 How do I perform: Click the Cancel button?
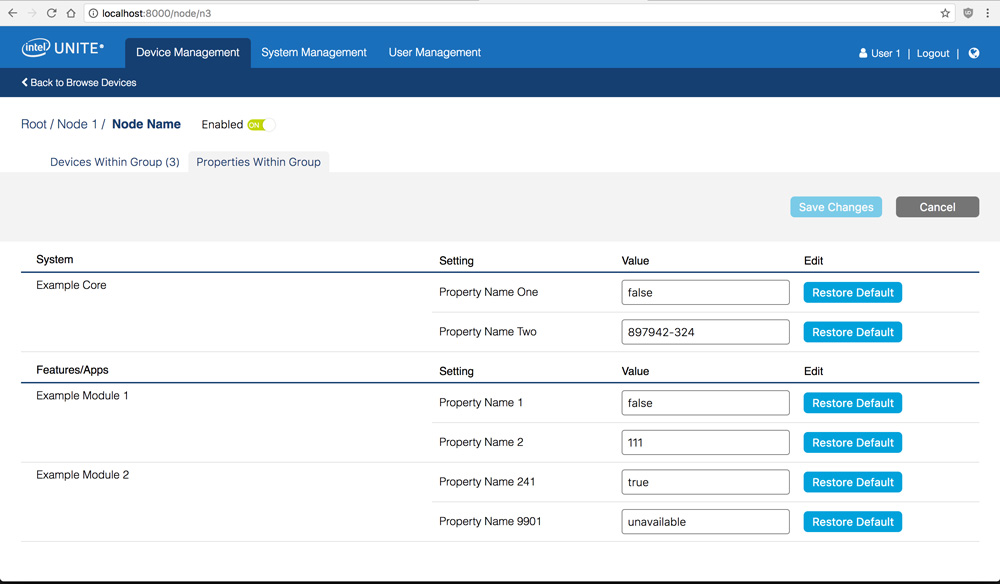pyautogui.click(x=937, y=207)
